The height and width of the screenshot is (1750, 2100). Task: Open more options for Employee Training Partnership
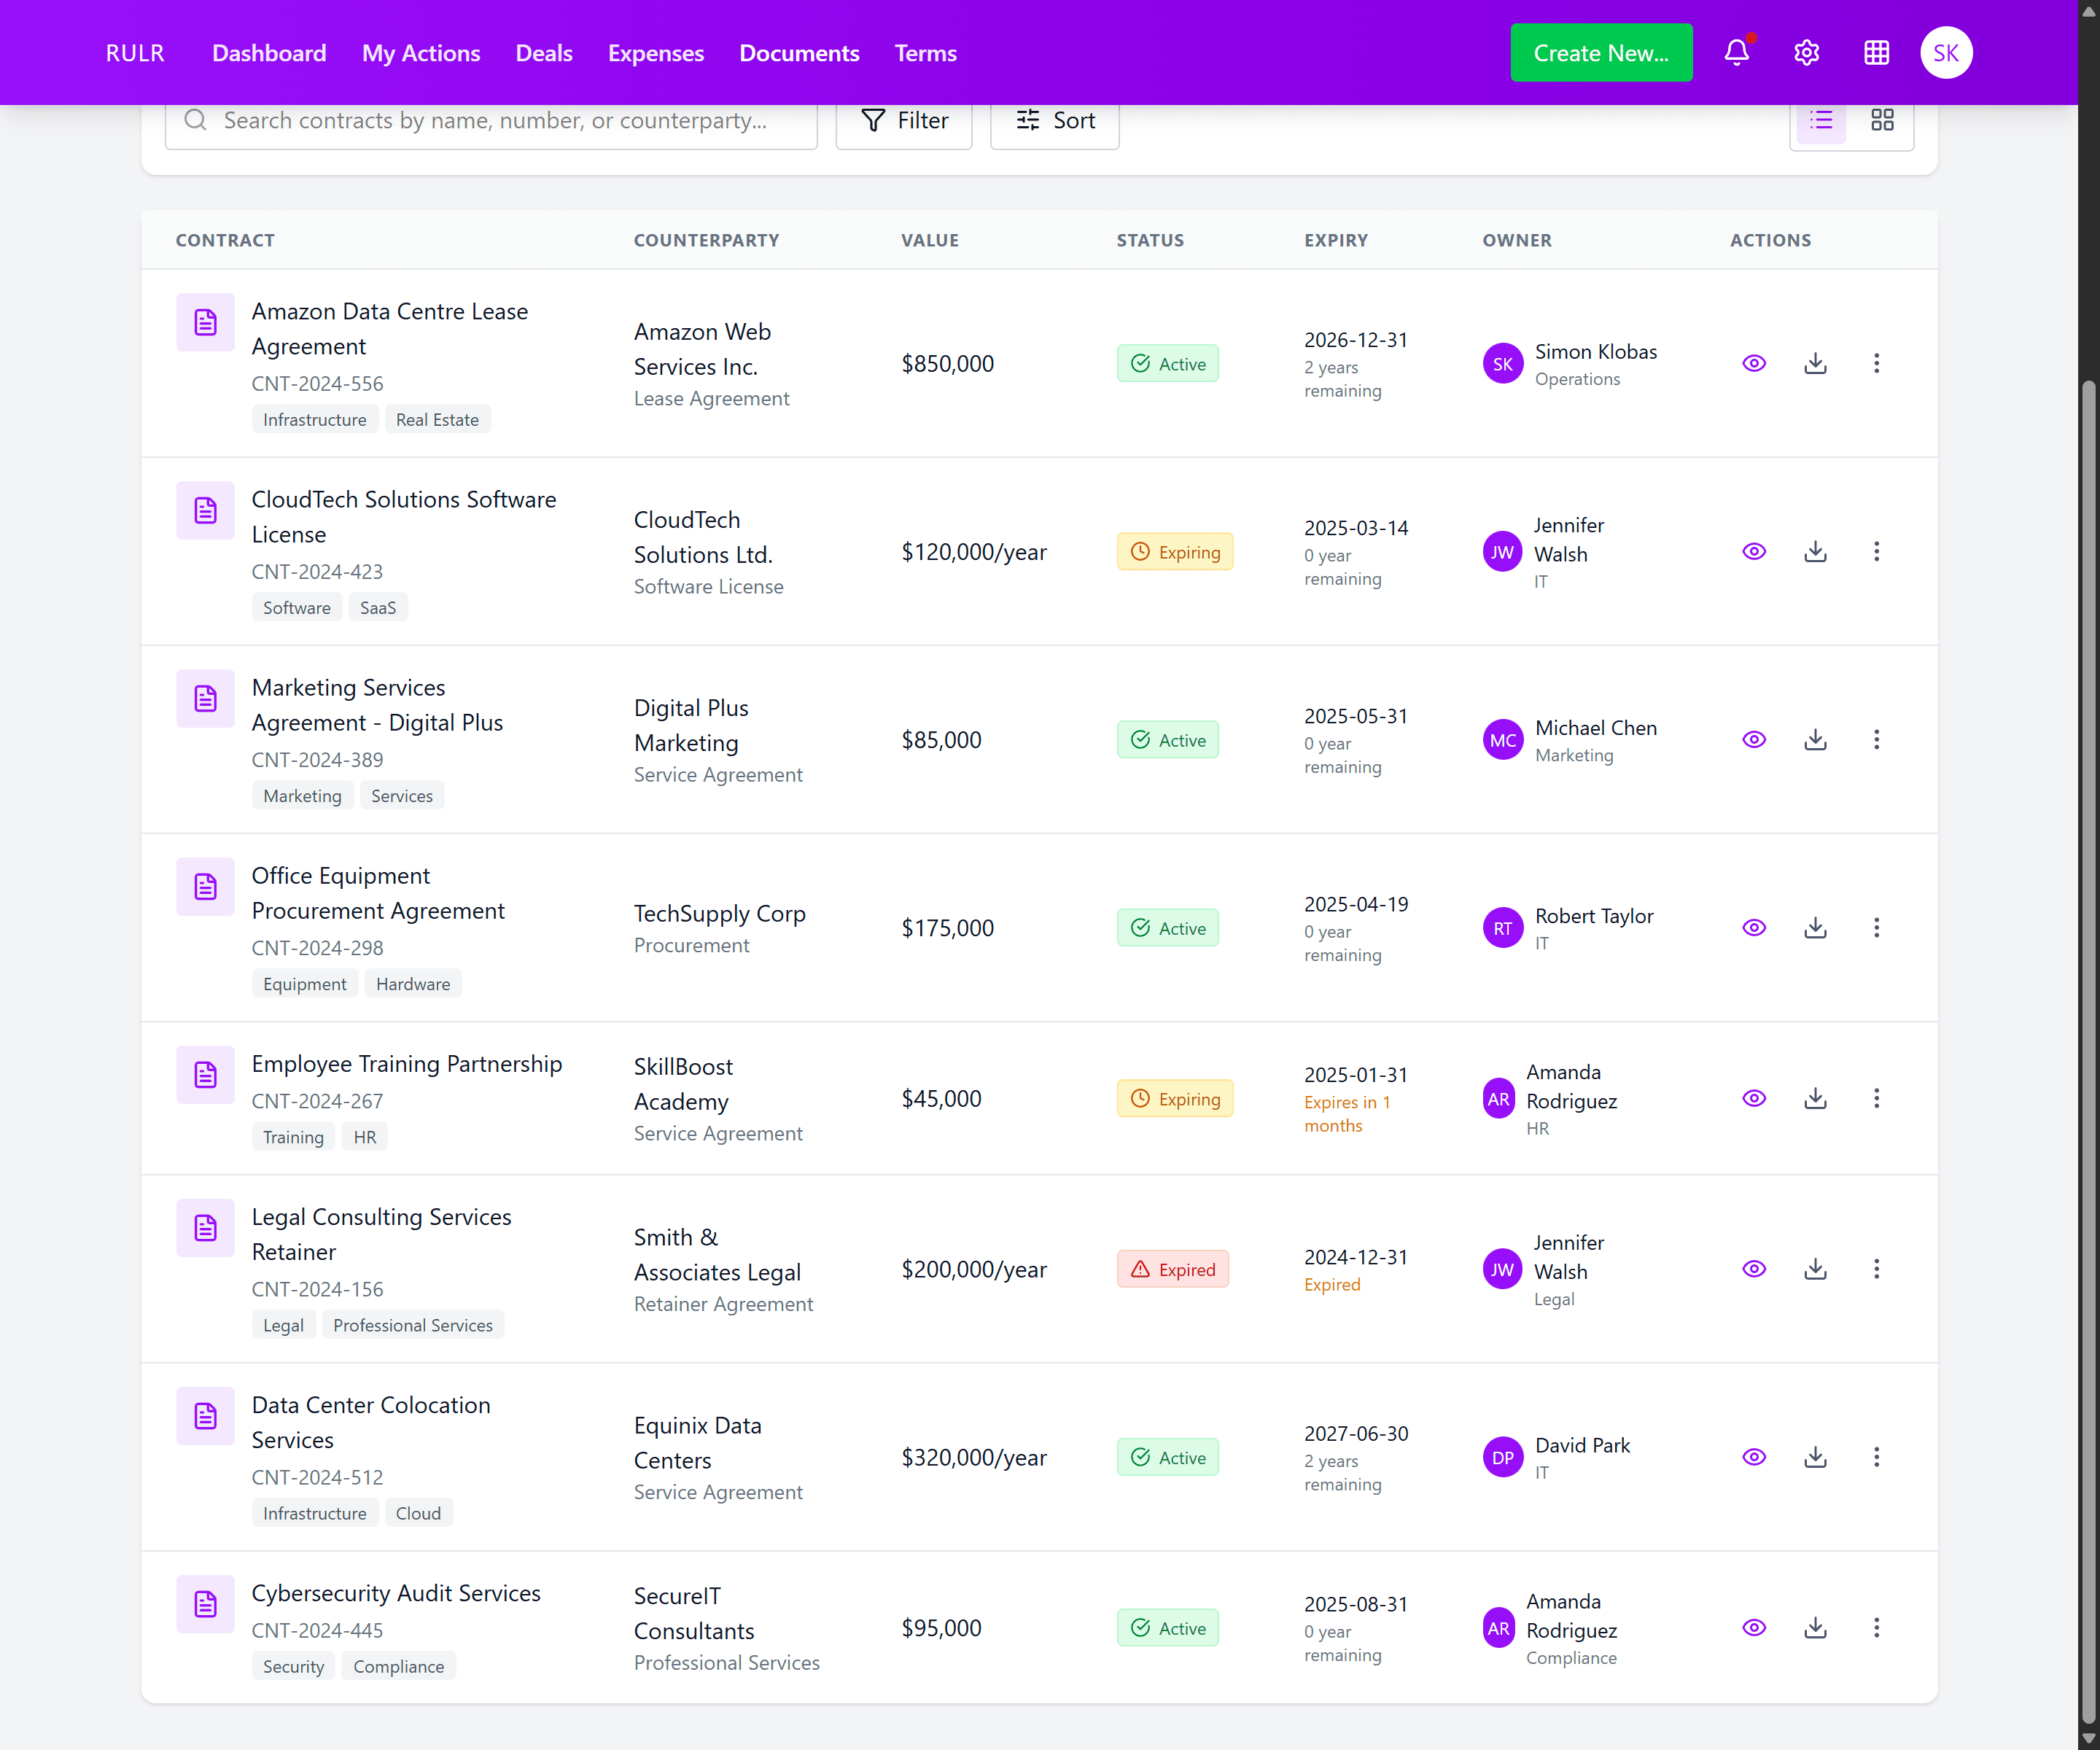point(1876,1098)
